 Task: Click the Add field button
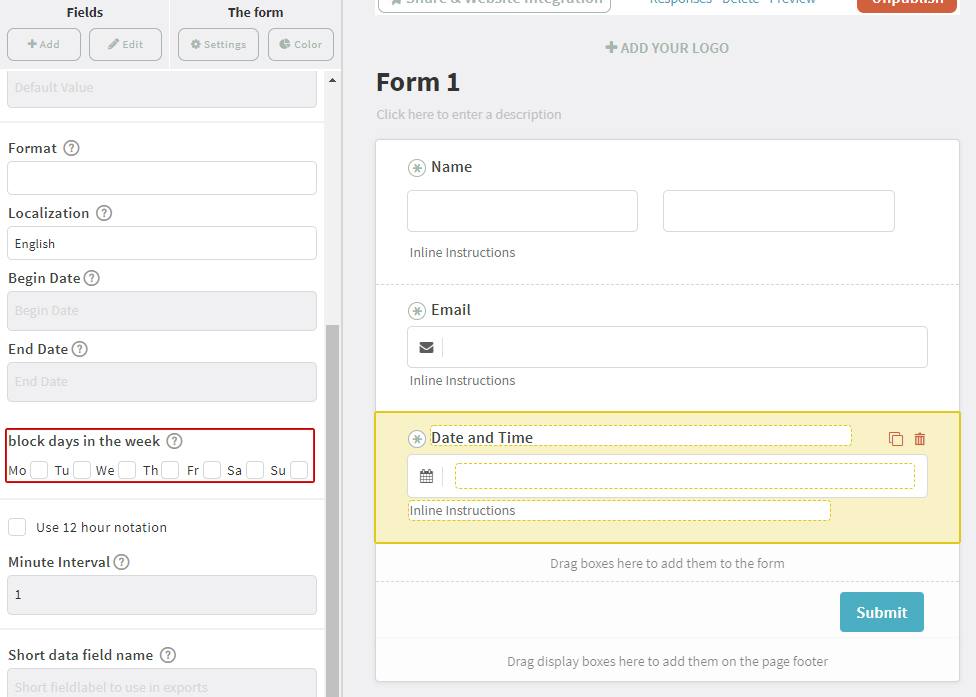tap(44, 44)
